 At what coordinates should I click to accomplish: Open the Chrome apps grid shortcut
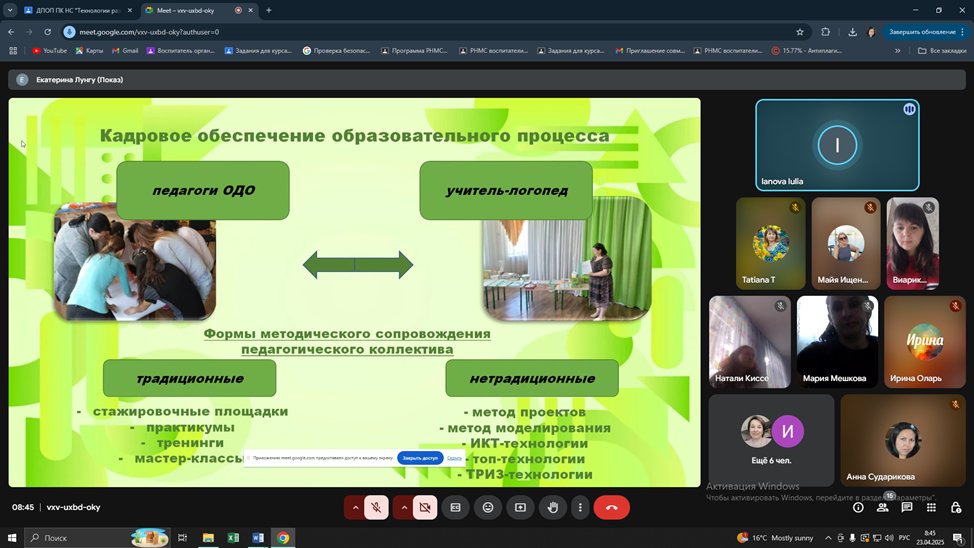(13, 51)
